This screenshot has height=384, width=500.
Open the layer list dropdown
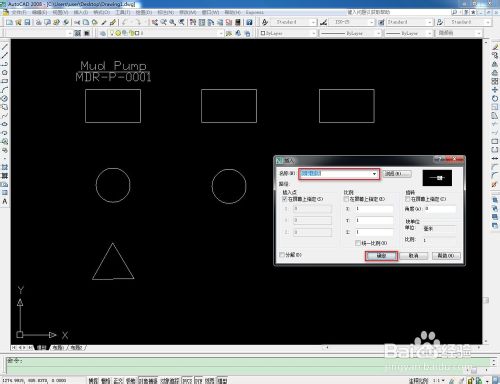(221, 33)
